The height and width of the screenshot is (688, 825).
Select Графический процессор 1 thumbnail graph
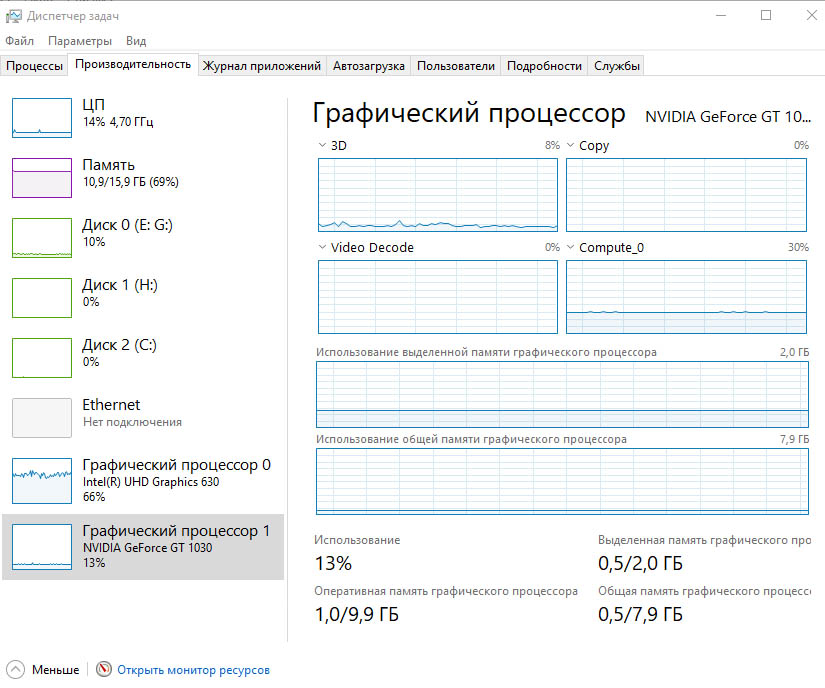point(42,547)
